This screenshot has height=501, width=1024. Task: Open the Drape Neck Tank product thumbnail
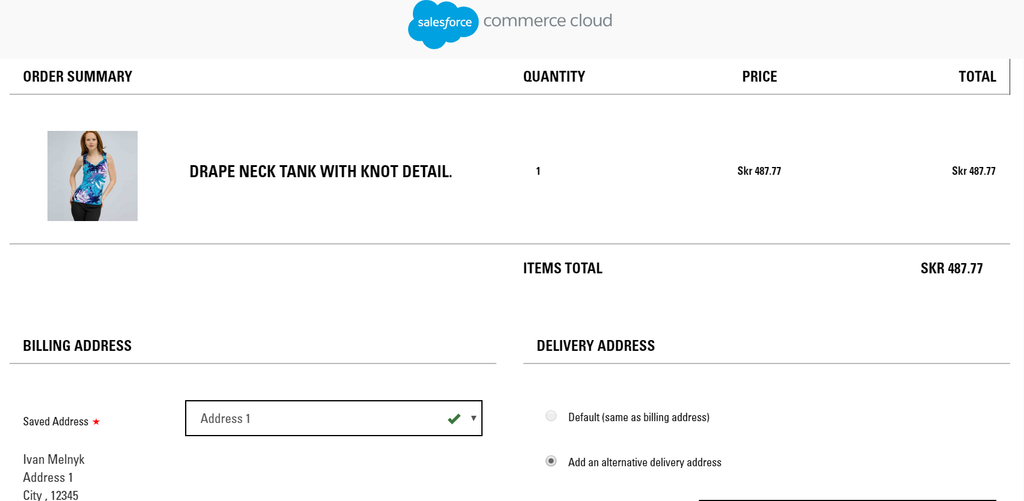click(92, 176)
